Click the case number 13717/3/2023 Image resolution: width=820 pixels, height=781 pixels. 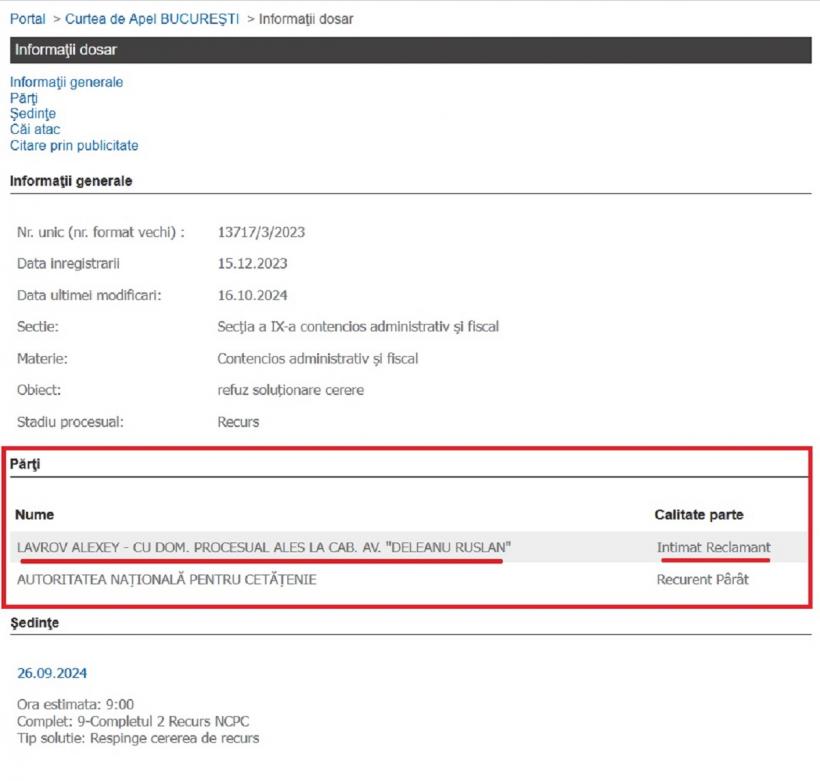[261, 232]
